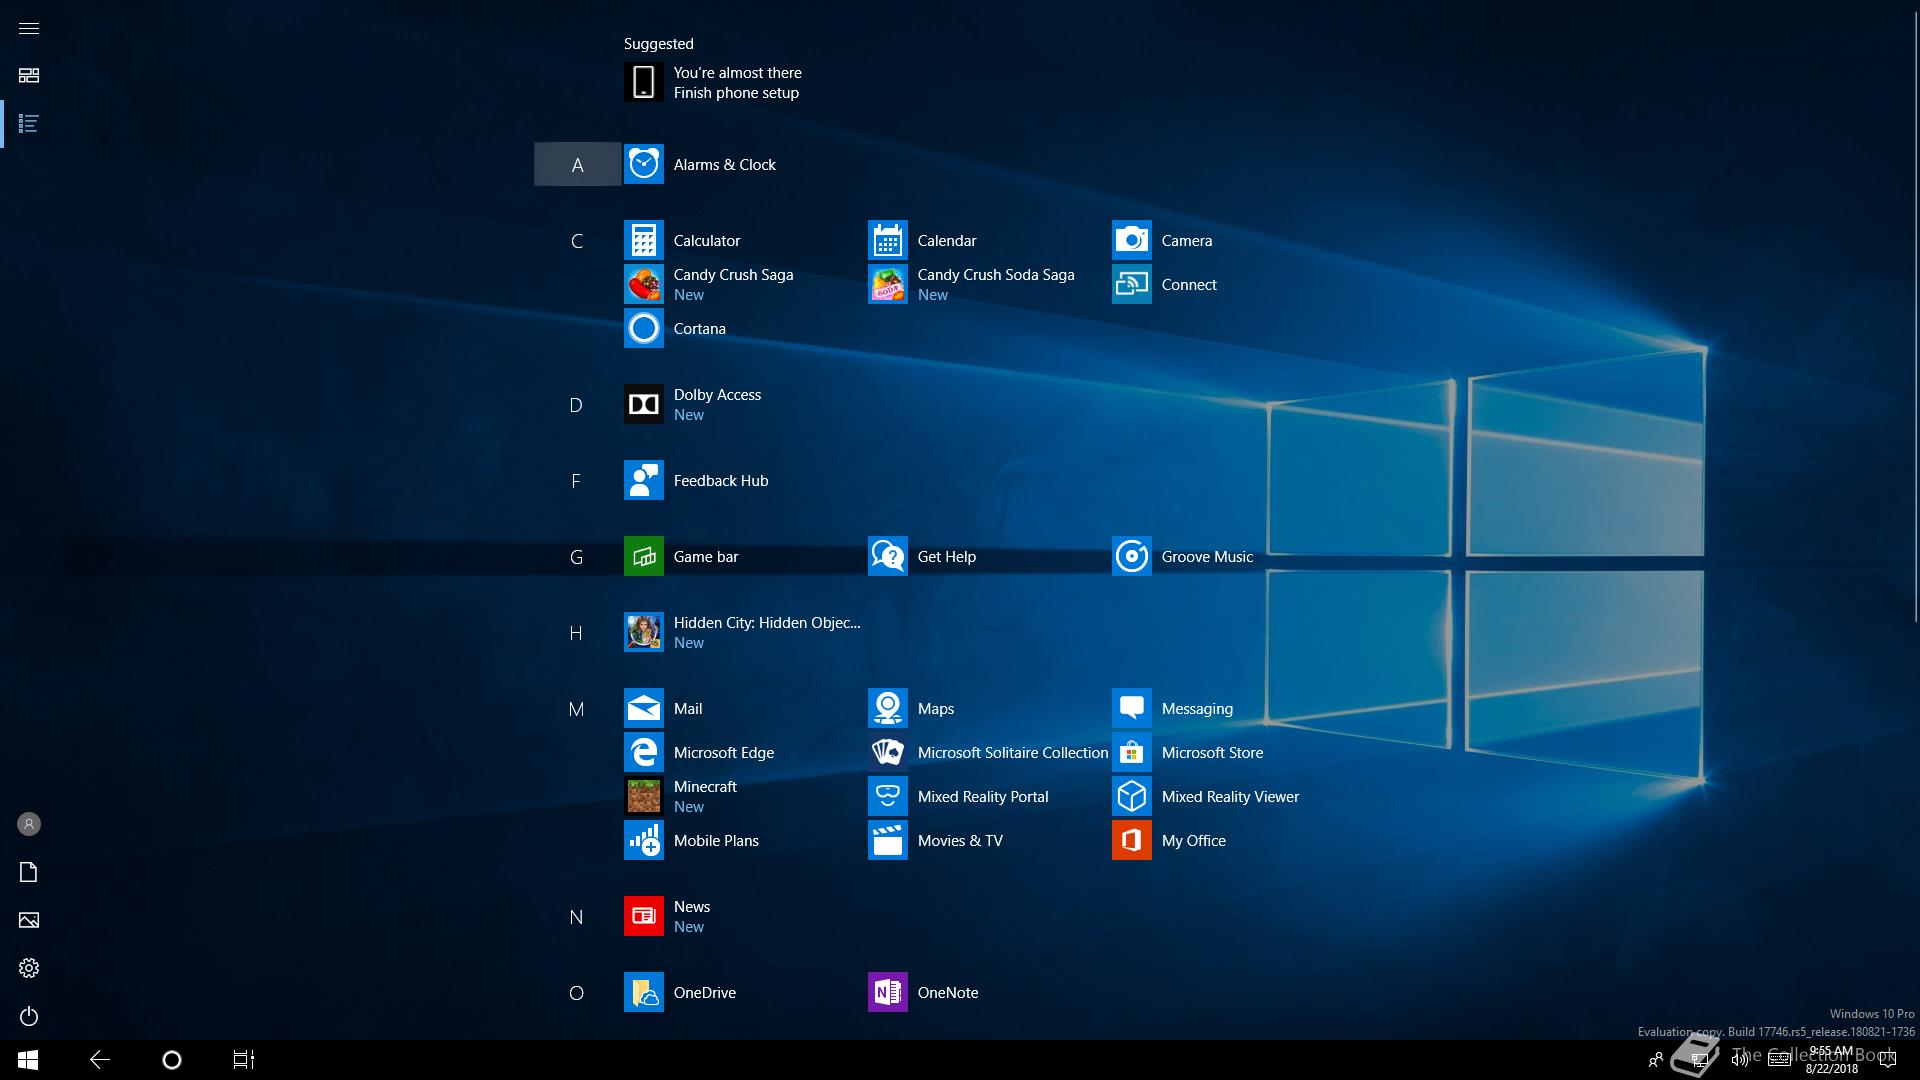Open the Mixed Reality Portal icon

(887, 796)
